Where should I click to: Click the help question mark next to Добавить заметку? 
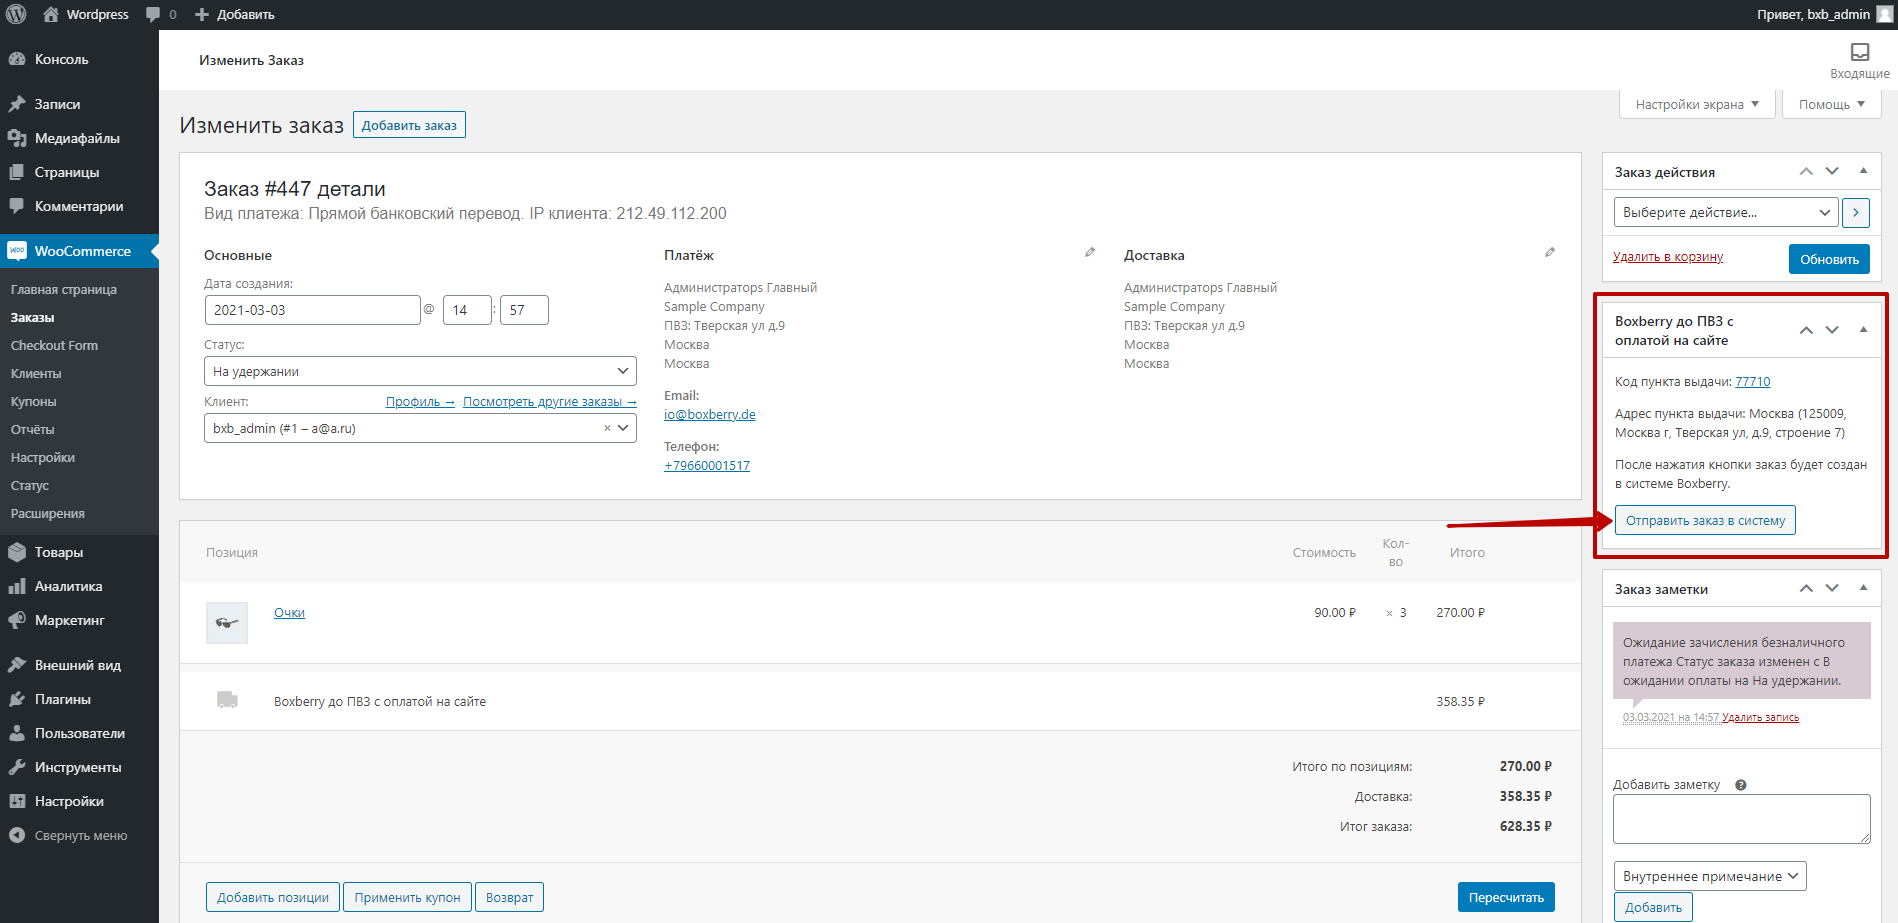(x=1741, y=785)
